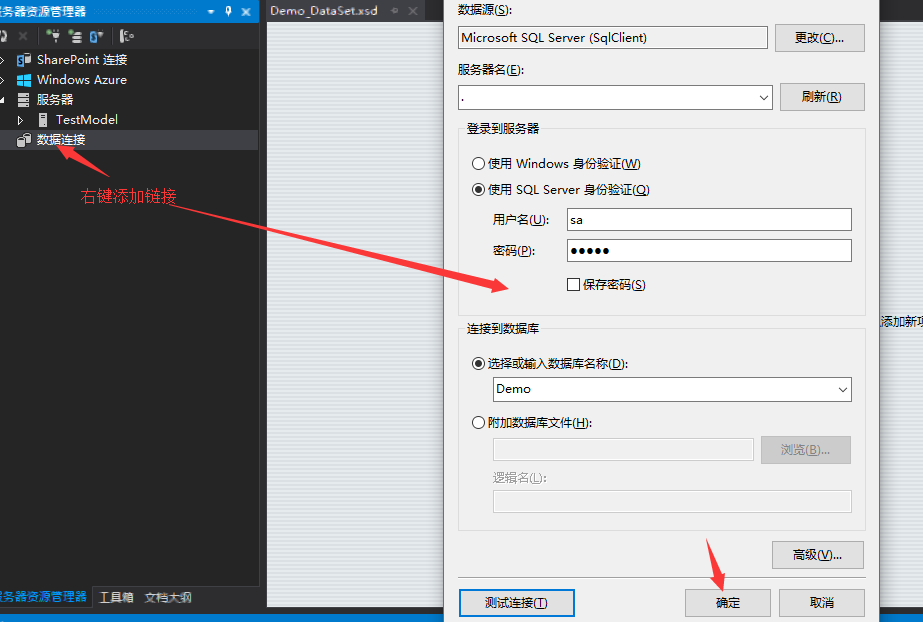Screen dimensions: 923x622
Task: Click the 刷新(R) button
Action: point(822,97)
